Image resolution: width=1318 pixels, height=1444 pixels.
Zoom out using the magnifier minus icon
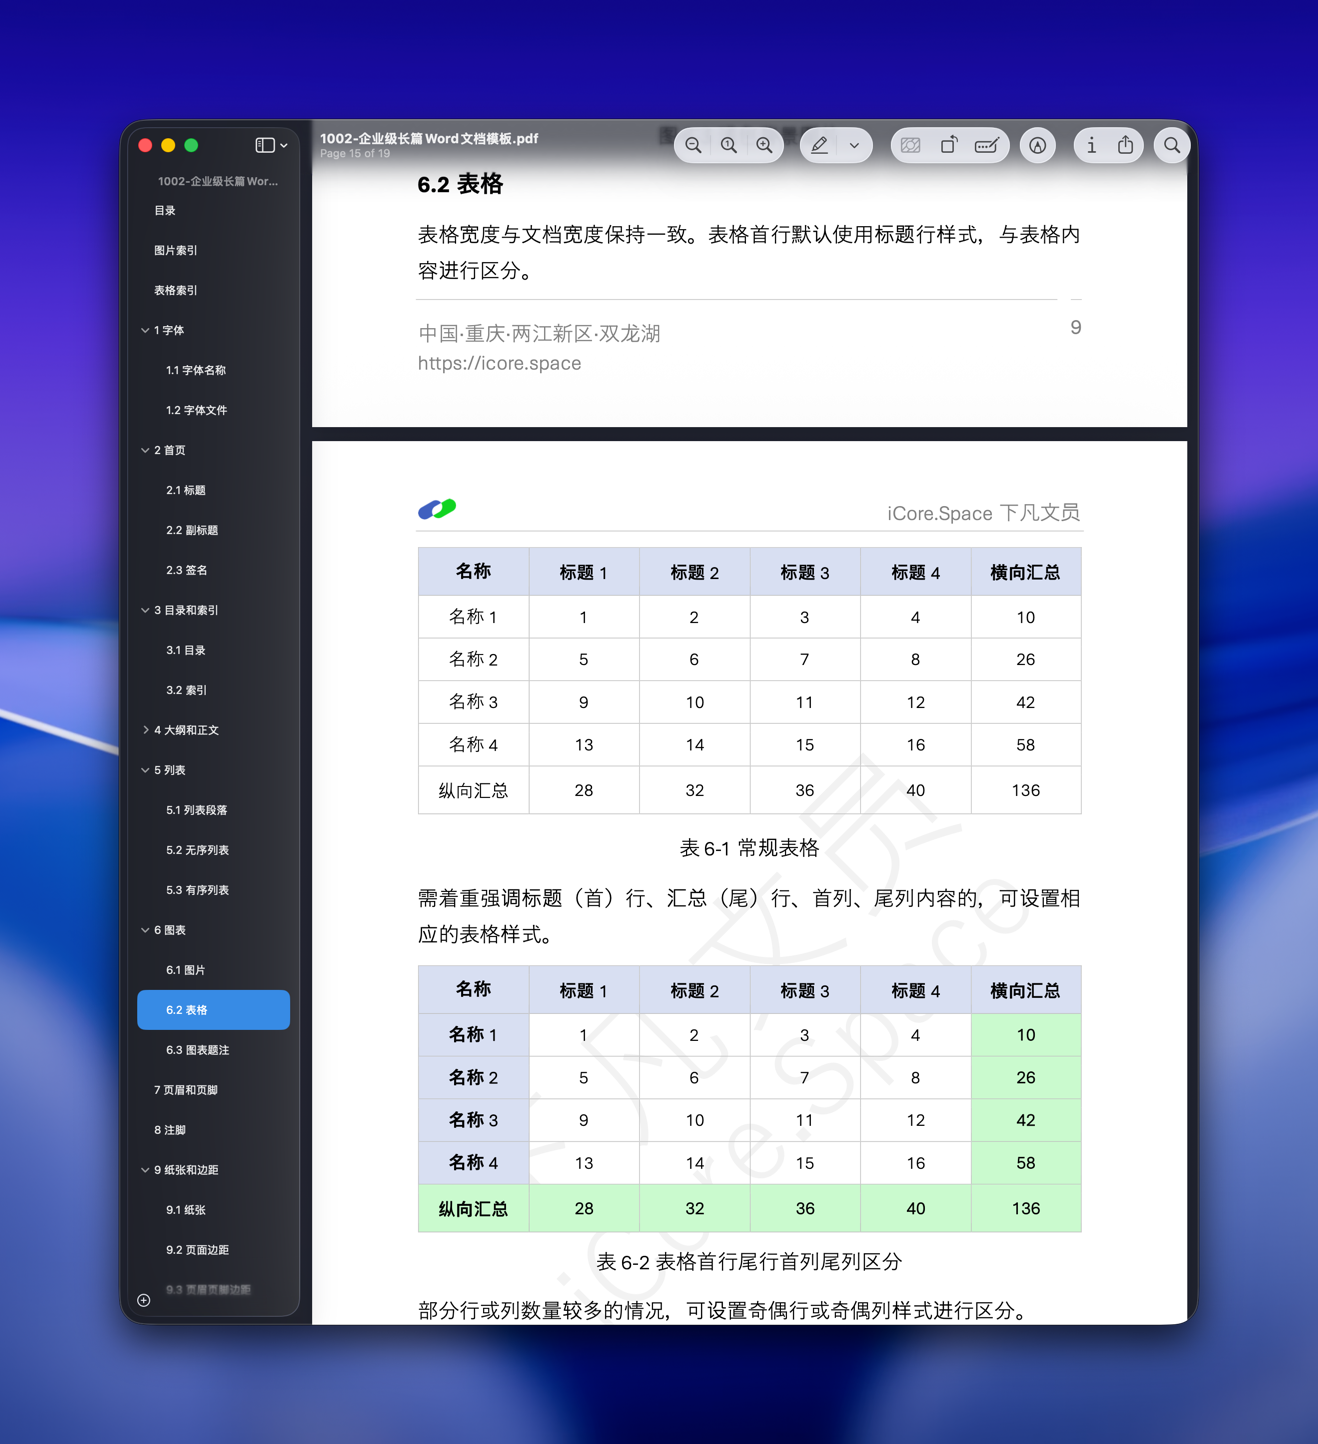pyautogui.click(x=693, y=145)
